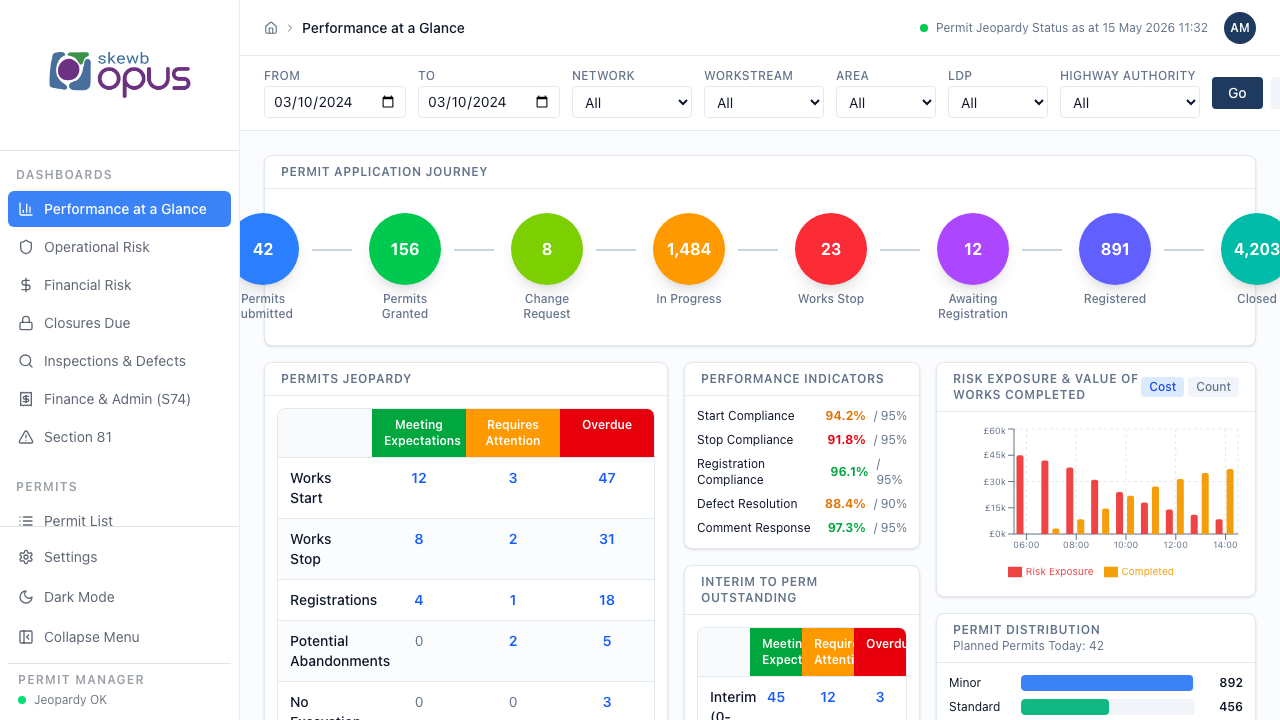Open Inspections & Defects magnifier icon

26,361
